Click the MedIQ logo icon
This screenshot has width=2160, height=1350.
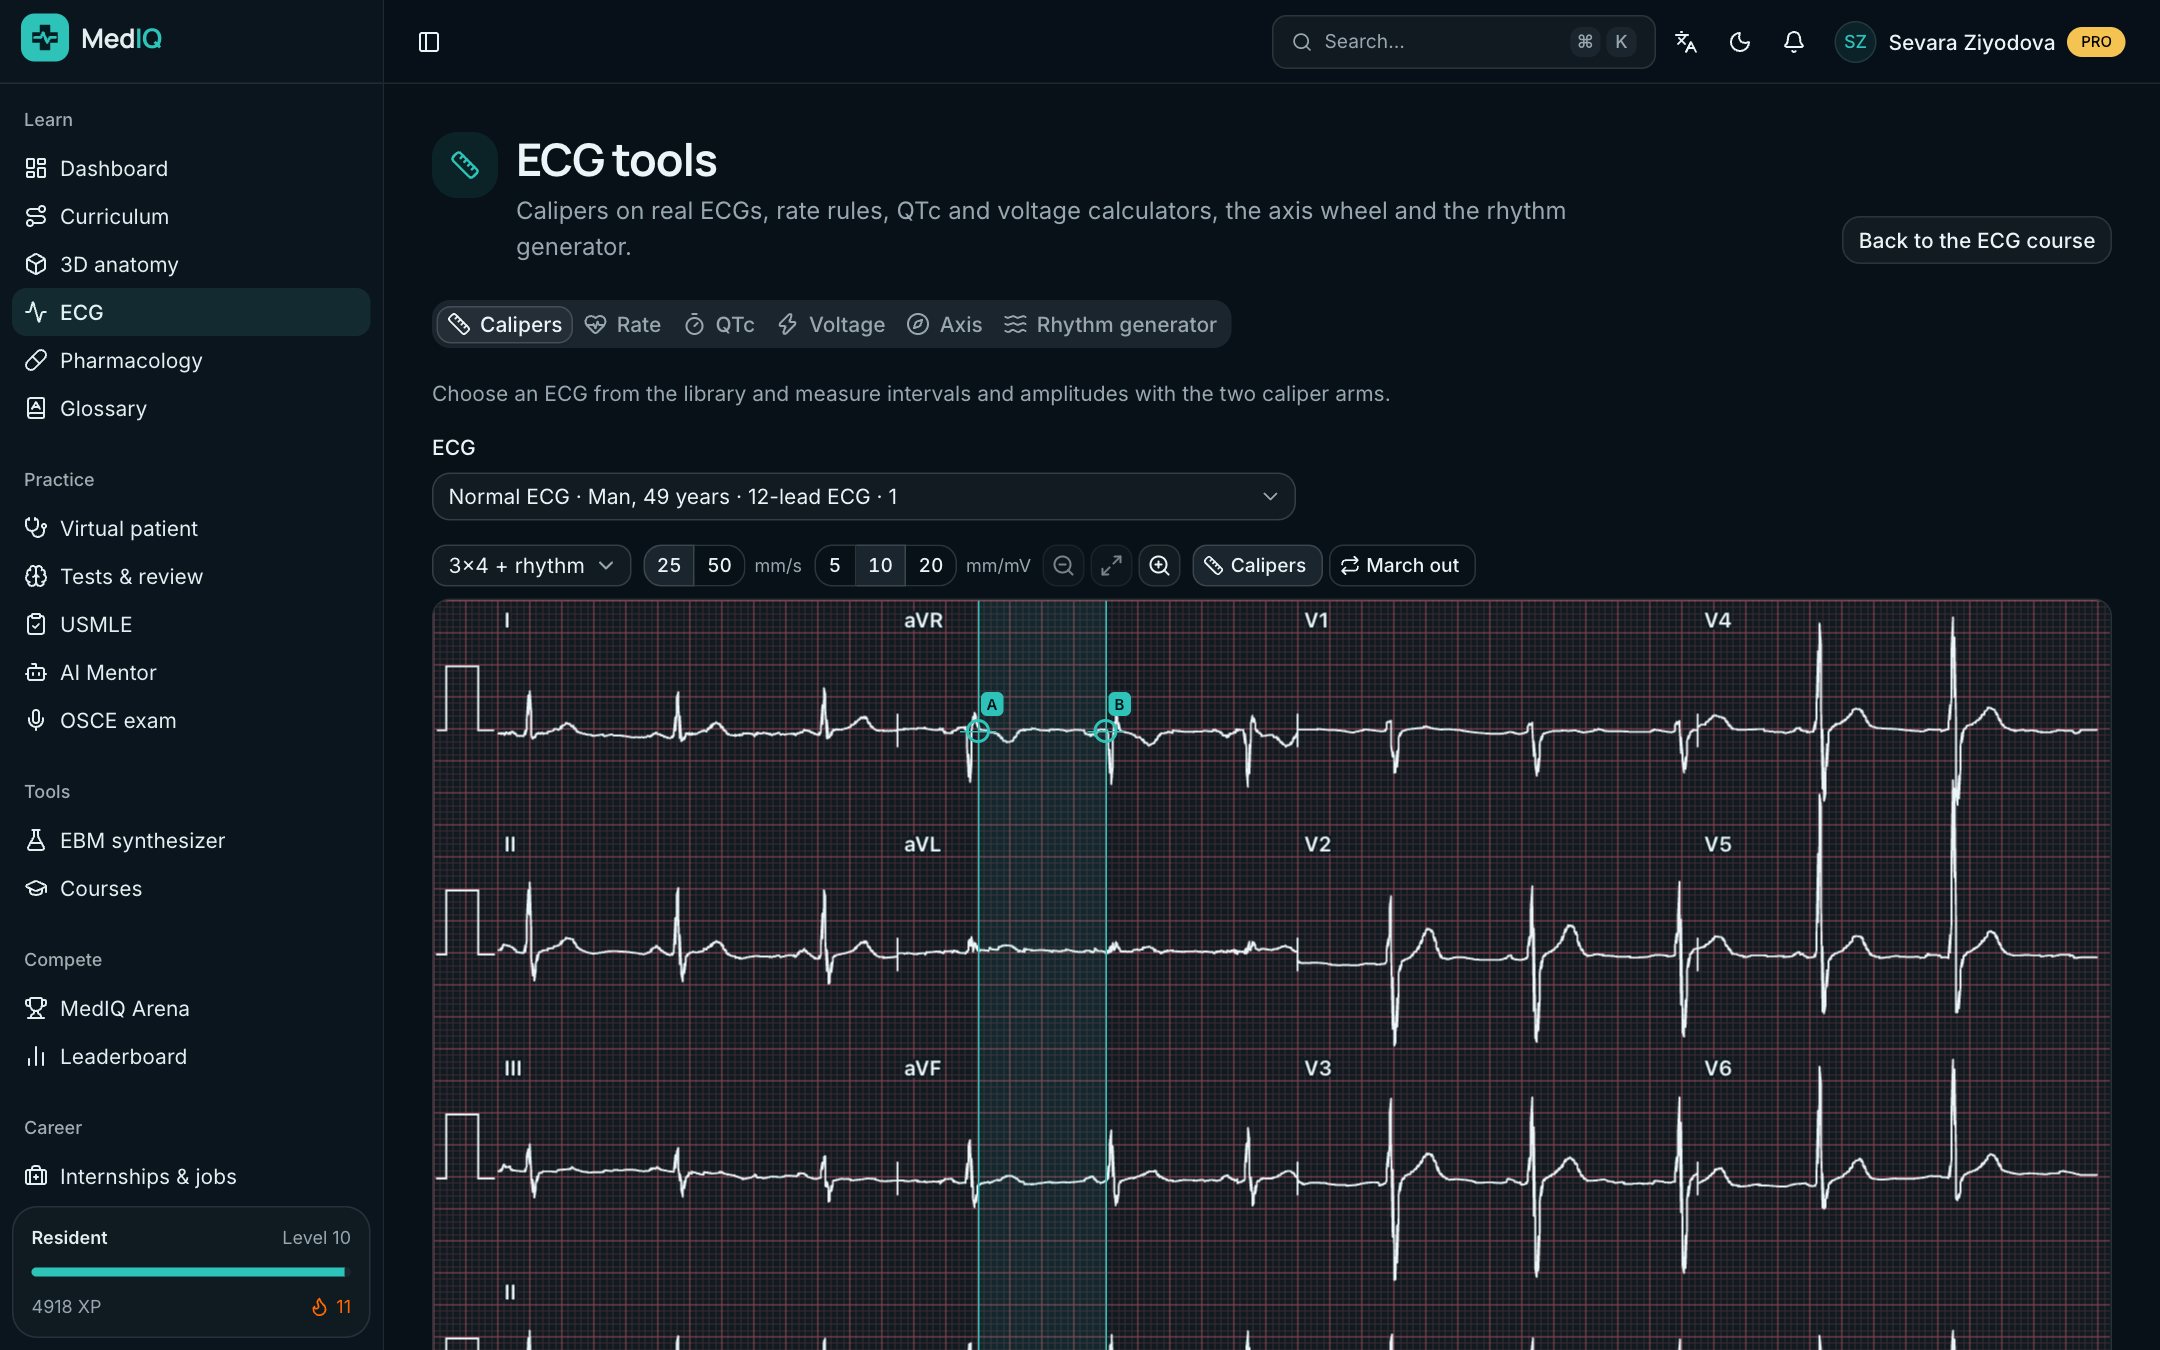(x=45, y=38)
